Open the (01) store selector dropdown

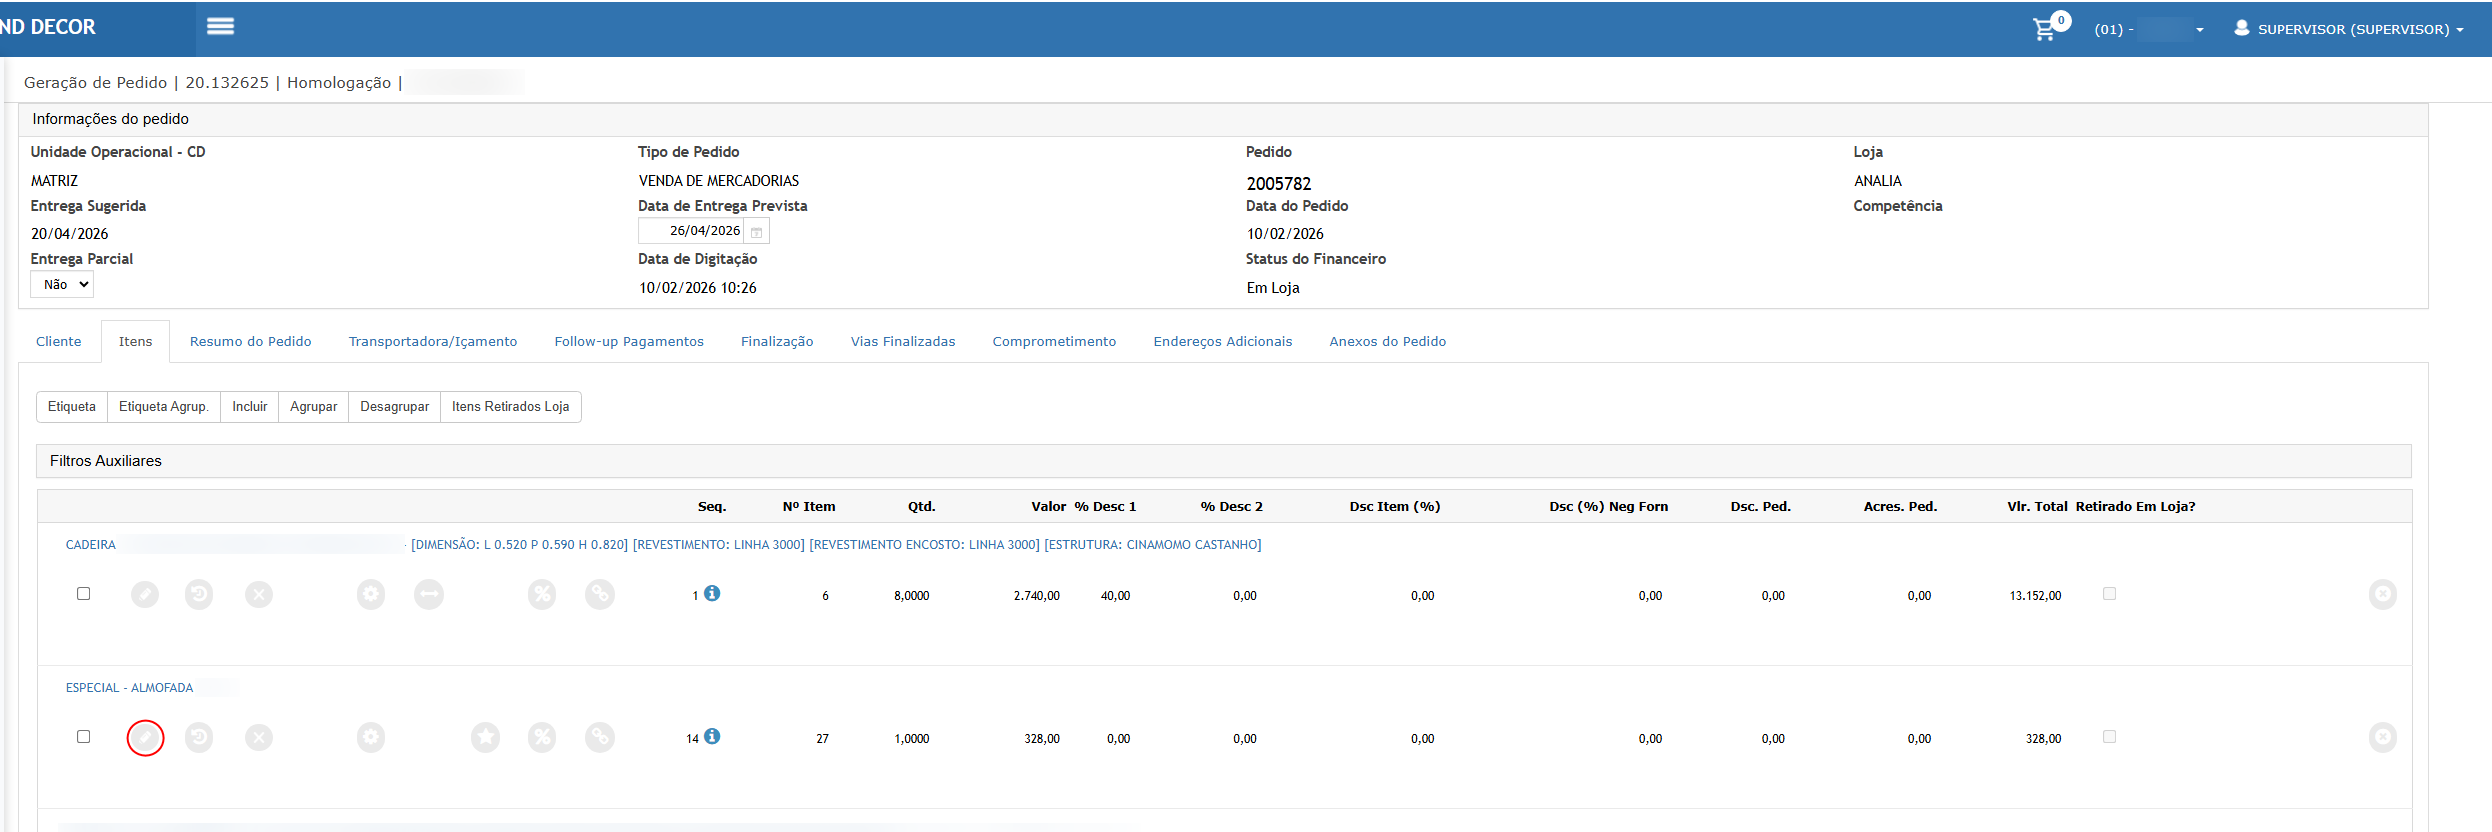pyautogui.click(x=2149, y=29)
